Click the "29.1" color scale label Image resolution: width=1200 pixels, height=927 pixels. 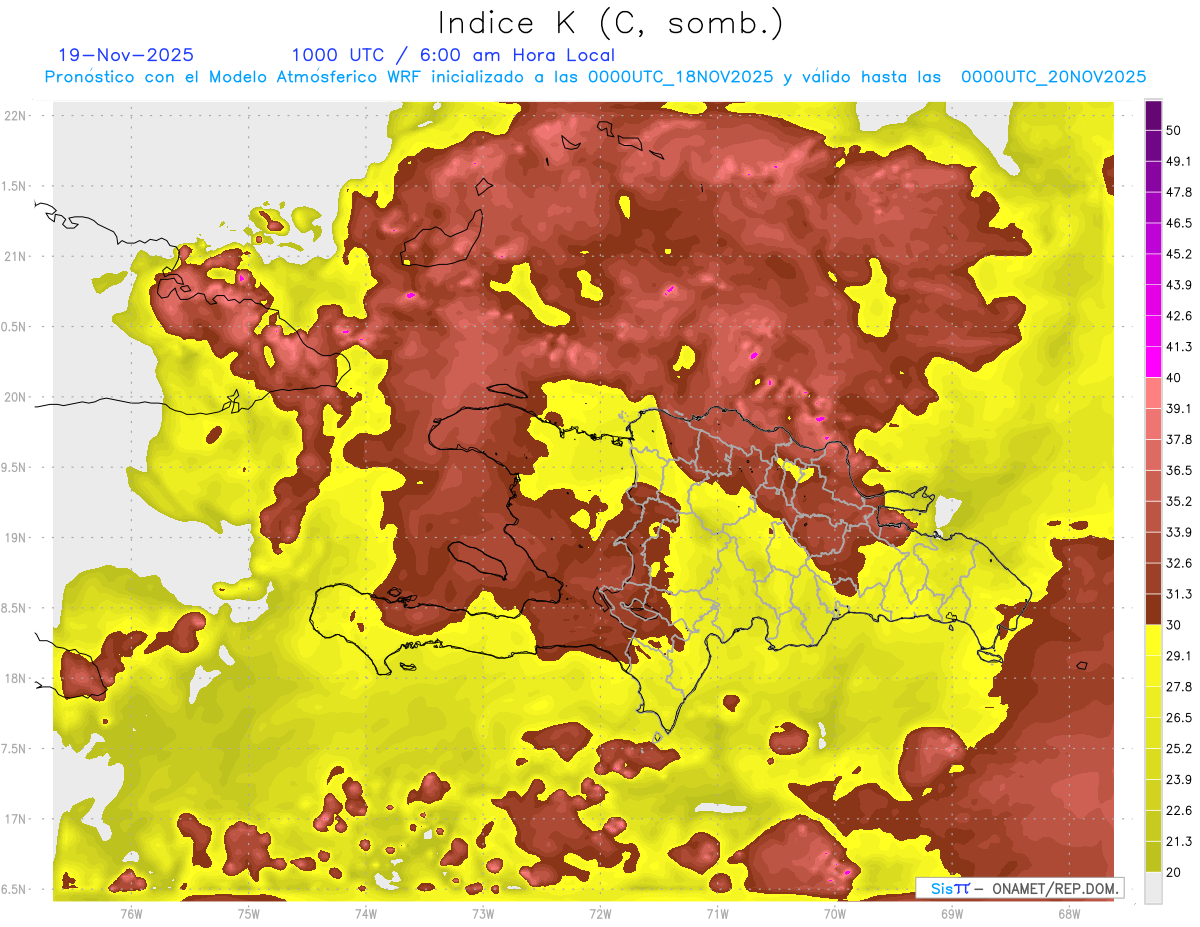click(x=1178, y=656)
